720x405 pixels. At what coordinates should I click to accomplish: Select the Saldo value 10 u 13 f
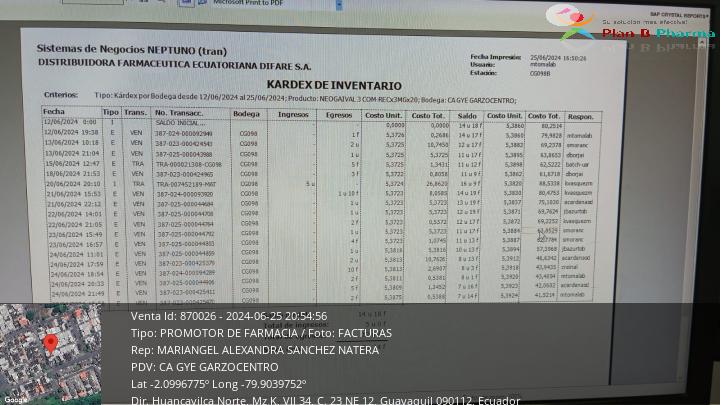coord(467,250)
